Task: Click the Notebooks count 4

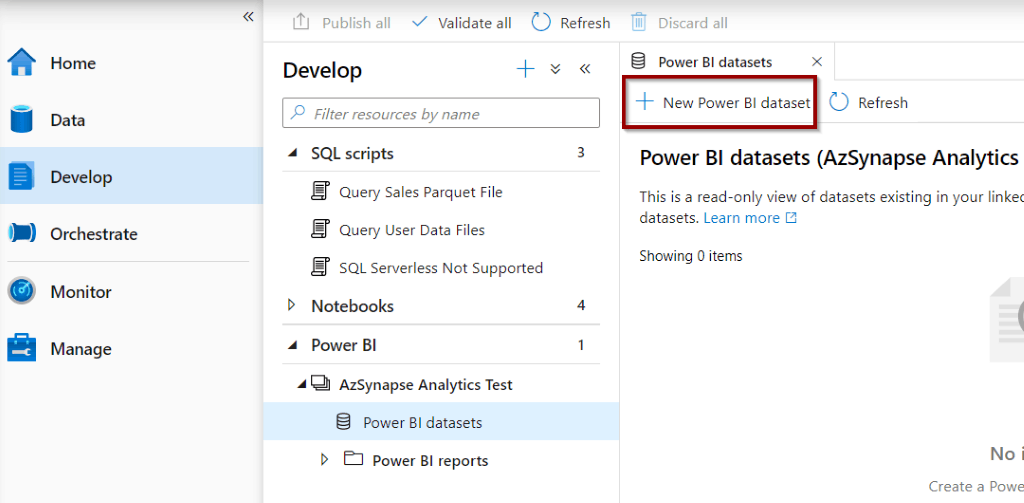Action: tap(581, 305)
